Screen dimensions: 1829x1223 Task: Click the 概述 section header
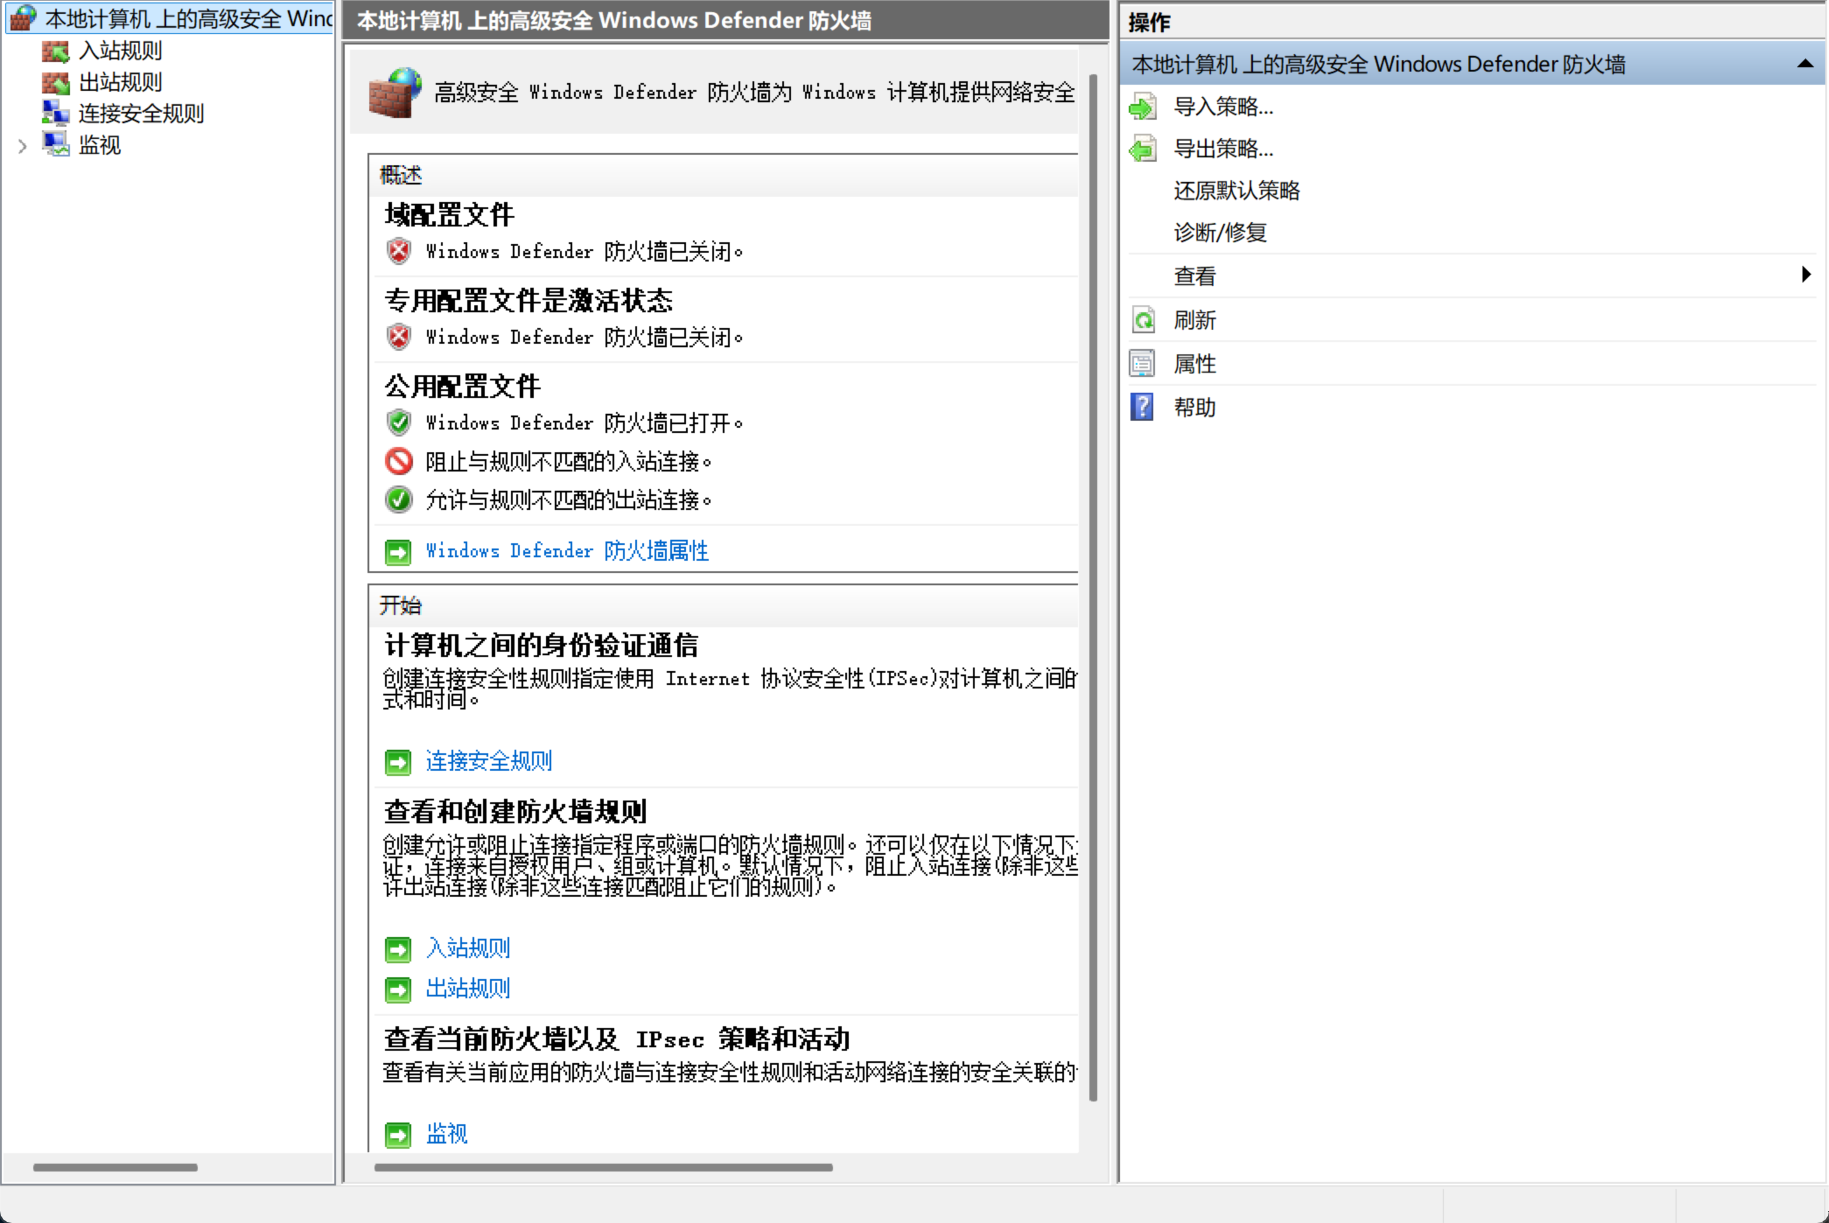coord(401,175)
